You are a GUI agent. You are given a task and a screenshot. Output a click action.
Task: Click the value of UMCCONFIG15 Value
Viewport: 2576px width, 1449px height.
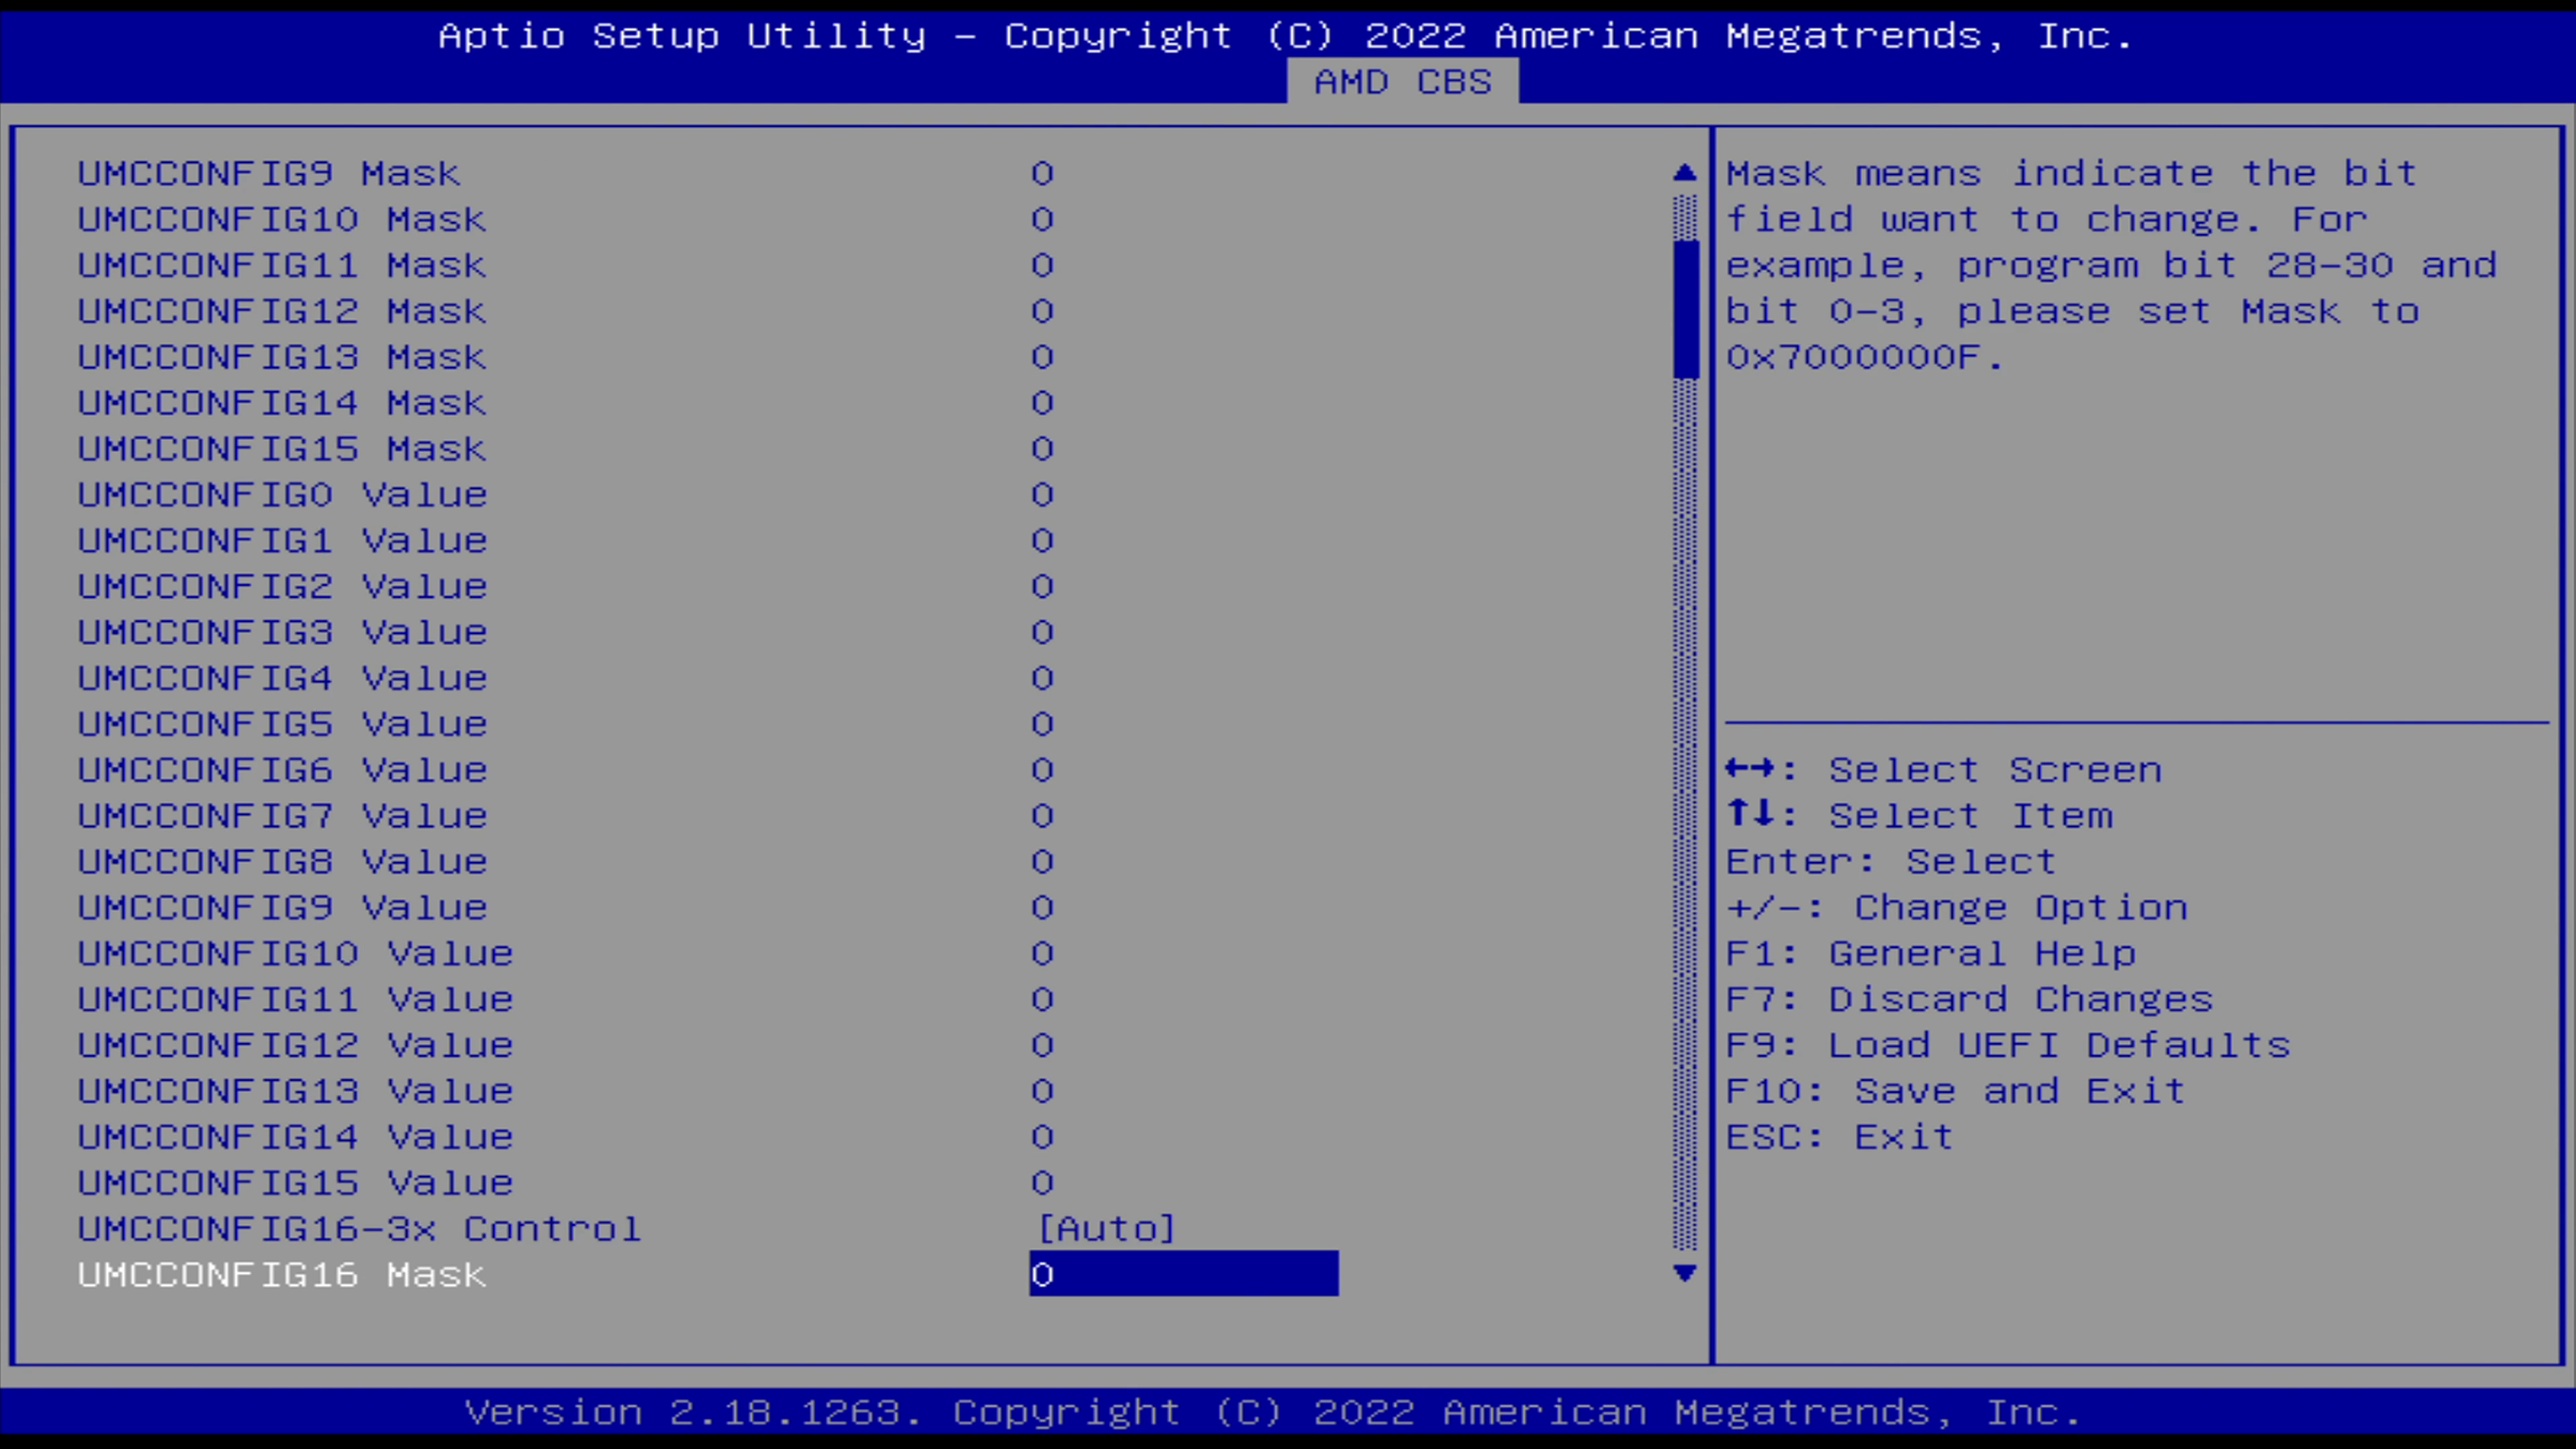pos(1042,1183)
